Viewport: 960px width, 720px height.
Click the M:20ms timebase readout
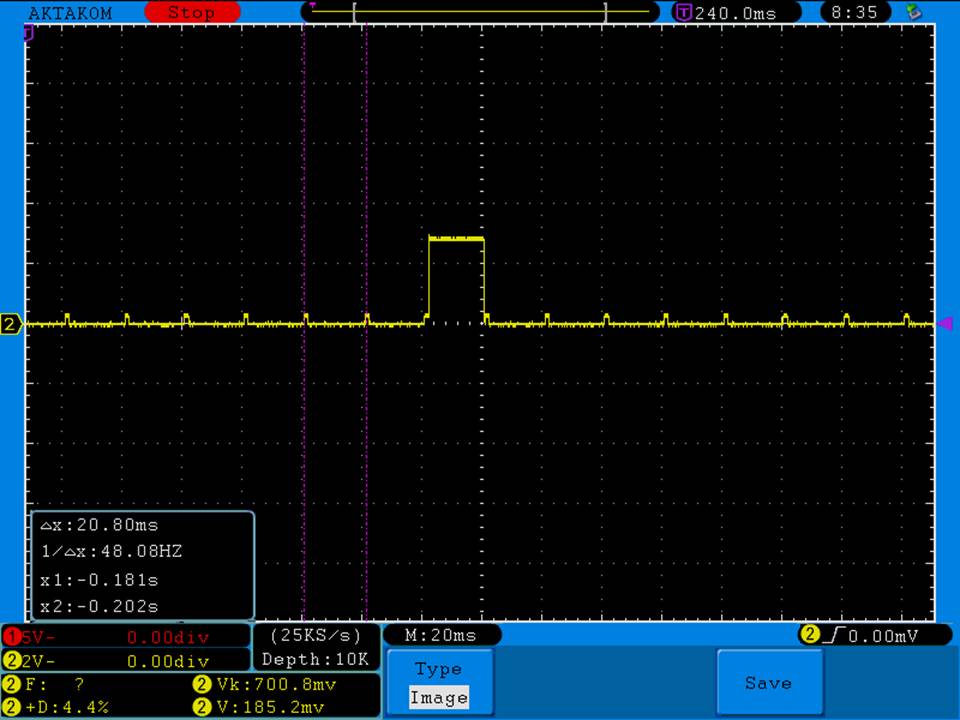pyautogui.click(x=441, y=635)
